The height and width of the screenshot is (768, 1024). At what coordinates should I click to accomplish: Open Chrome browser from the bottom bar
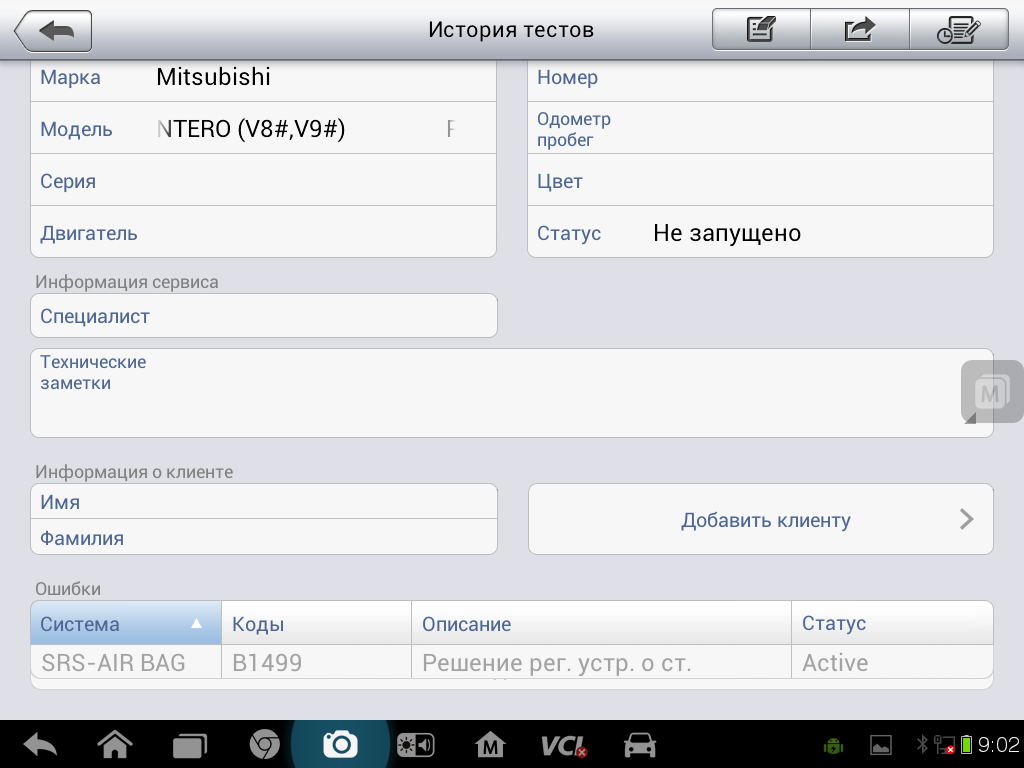pyautogui.click(x=264, y=745)
